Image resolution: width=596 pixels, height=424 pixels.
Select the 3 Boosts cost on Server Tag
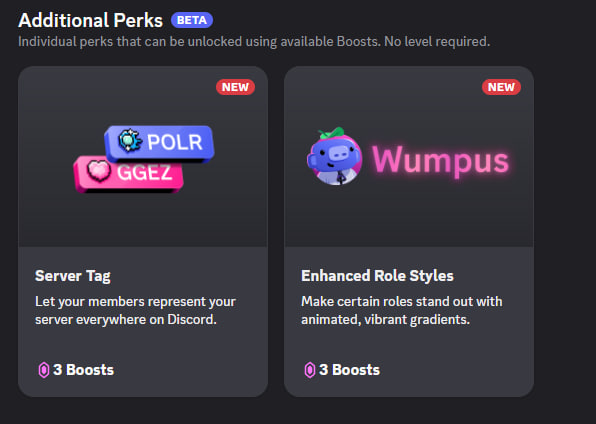(83, 370)
